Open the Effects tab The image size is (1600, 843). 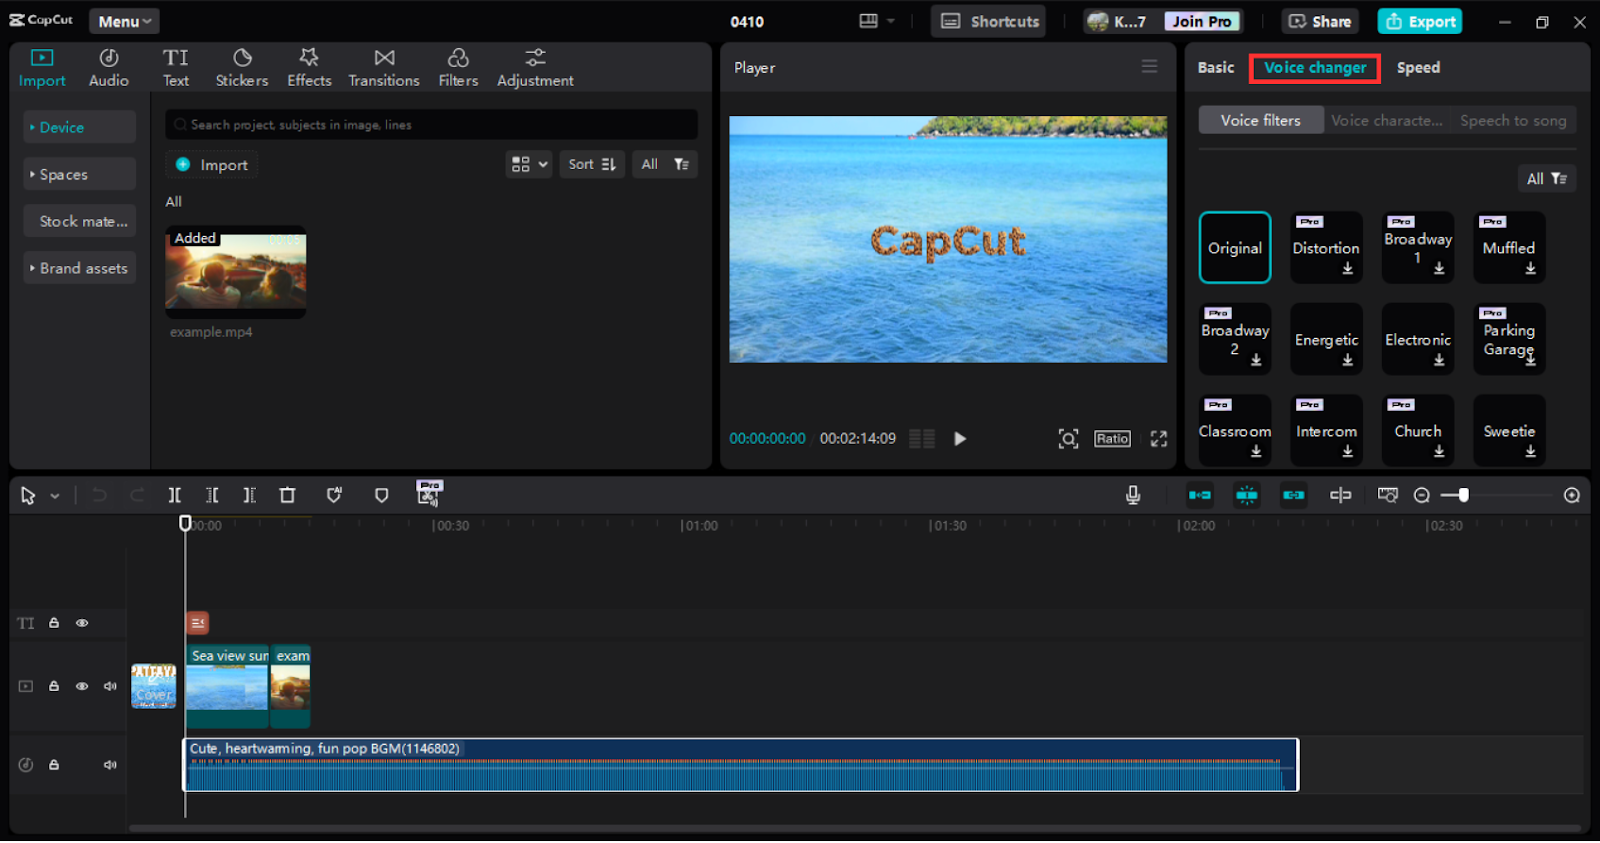click(309, 68)
